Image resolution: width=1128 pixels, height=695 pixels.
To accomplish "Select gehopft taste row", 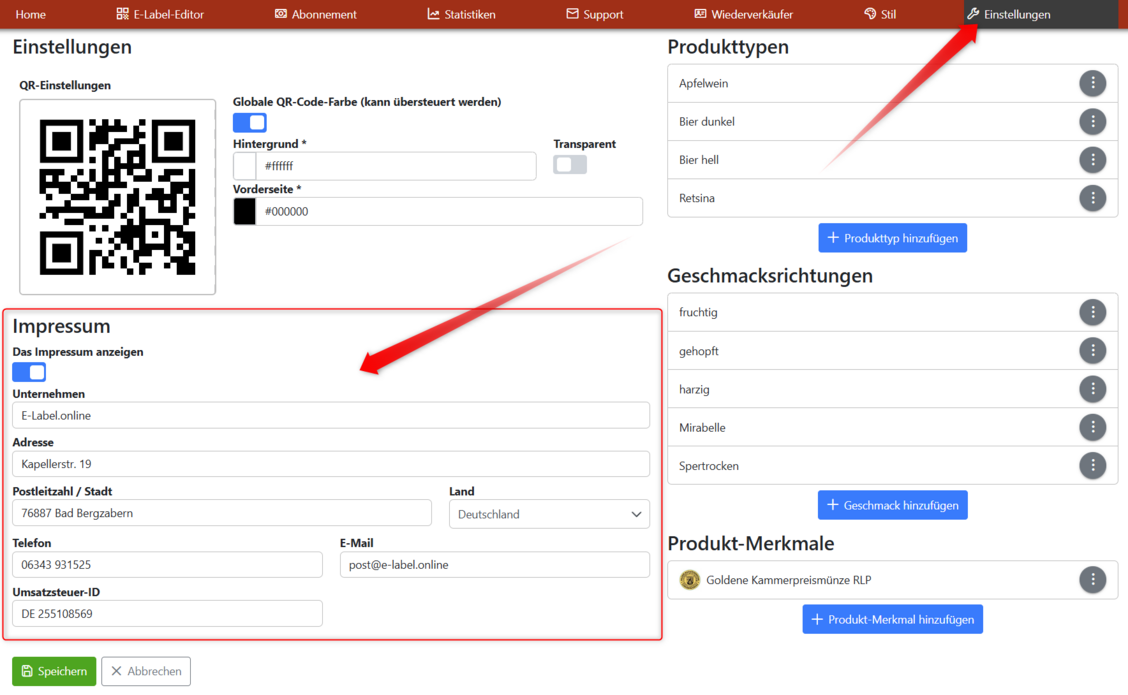I will click(892, 350).
